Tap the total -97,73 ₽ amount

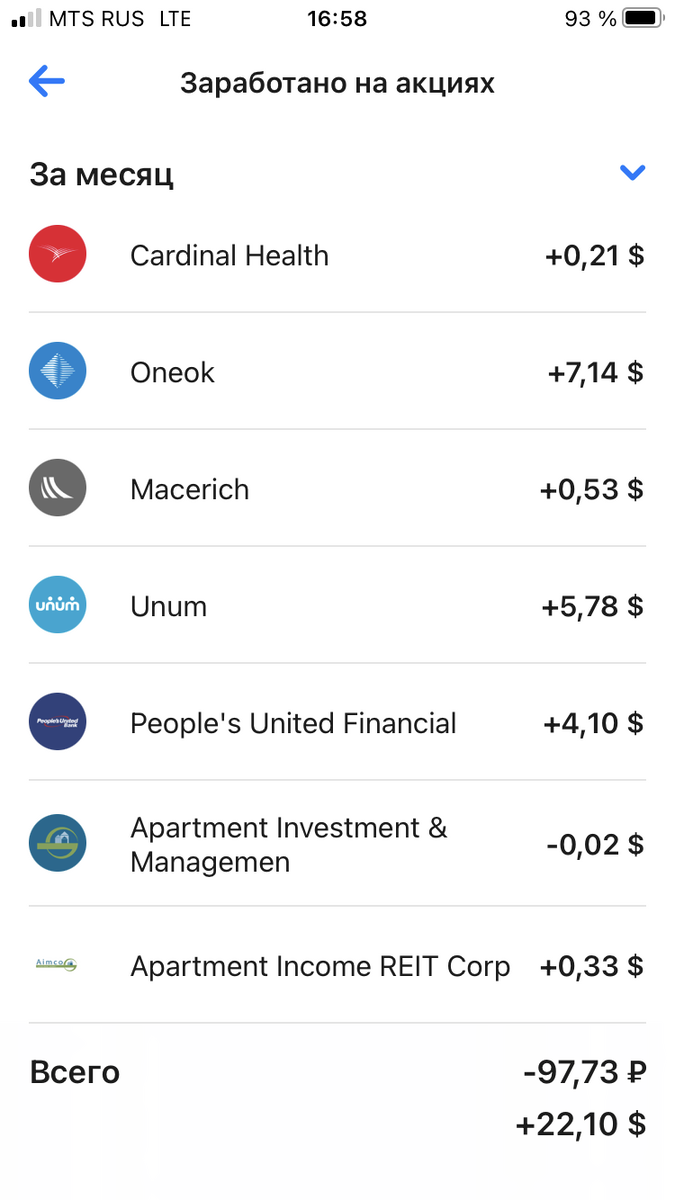pyautogui.click(x=585, y=1073)
